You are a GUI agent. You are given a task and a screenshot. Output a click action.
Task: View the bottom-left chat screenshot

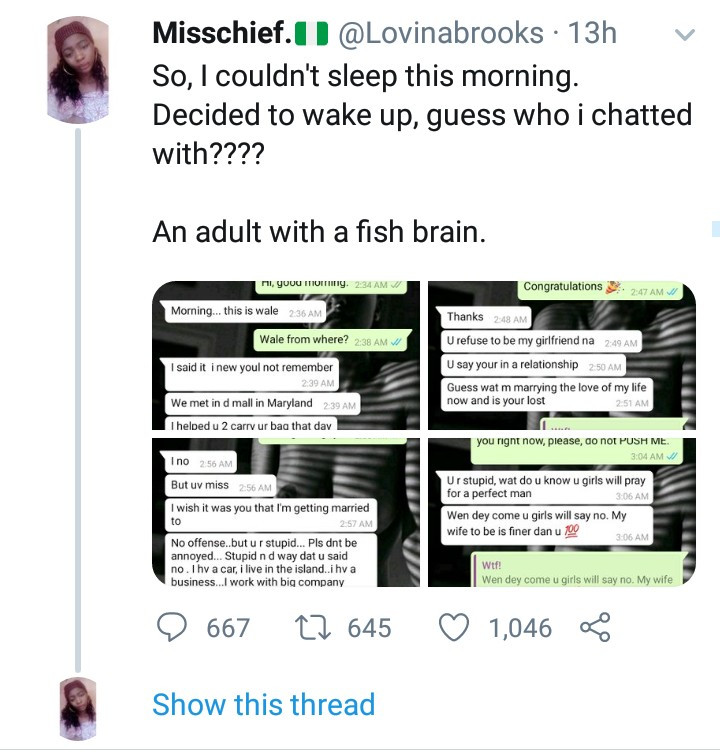(x=286, y=512)
